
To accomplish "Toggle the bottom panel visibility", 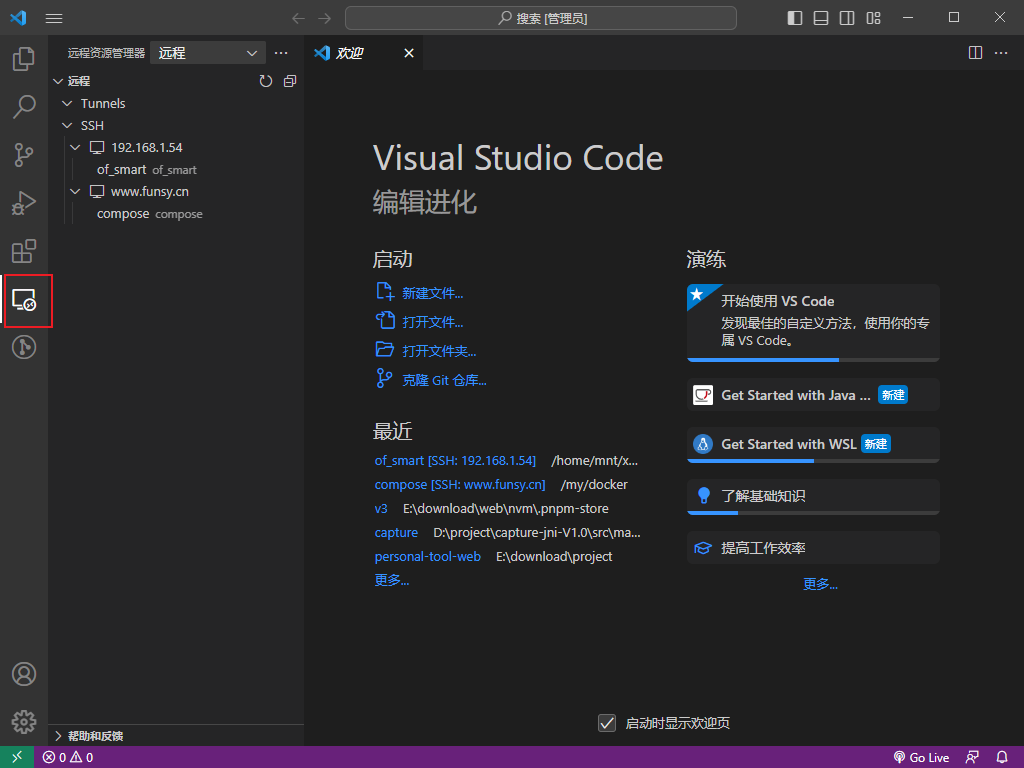I will coord(821,18).
